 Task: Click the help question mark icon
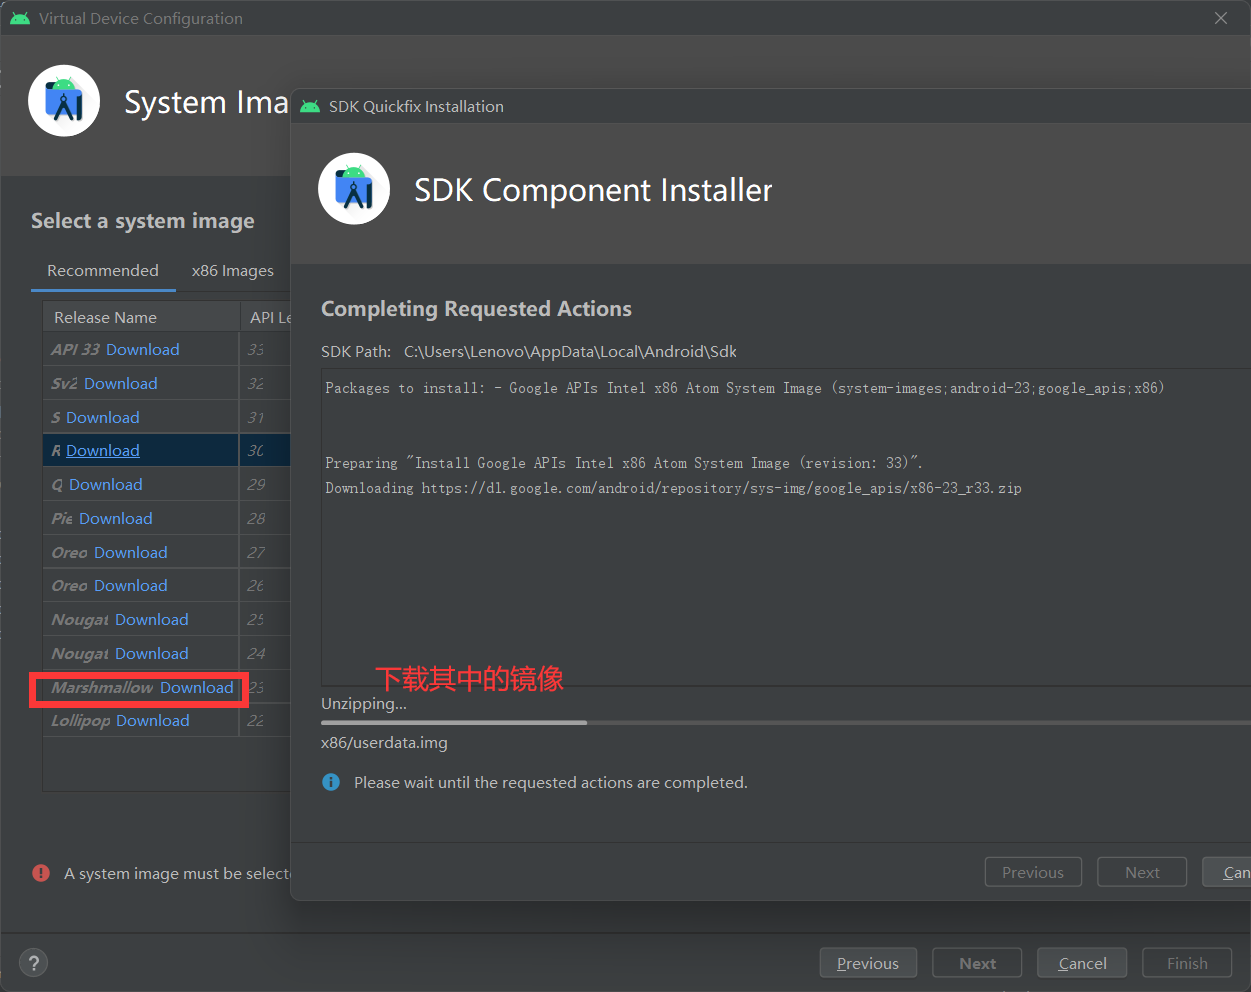[x=34, y=963]
